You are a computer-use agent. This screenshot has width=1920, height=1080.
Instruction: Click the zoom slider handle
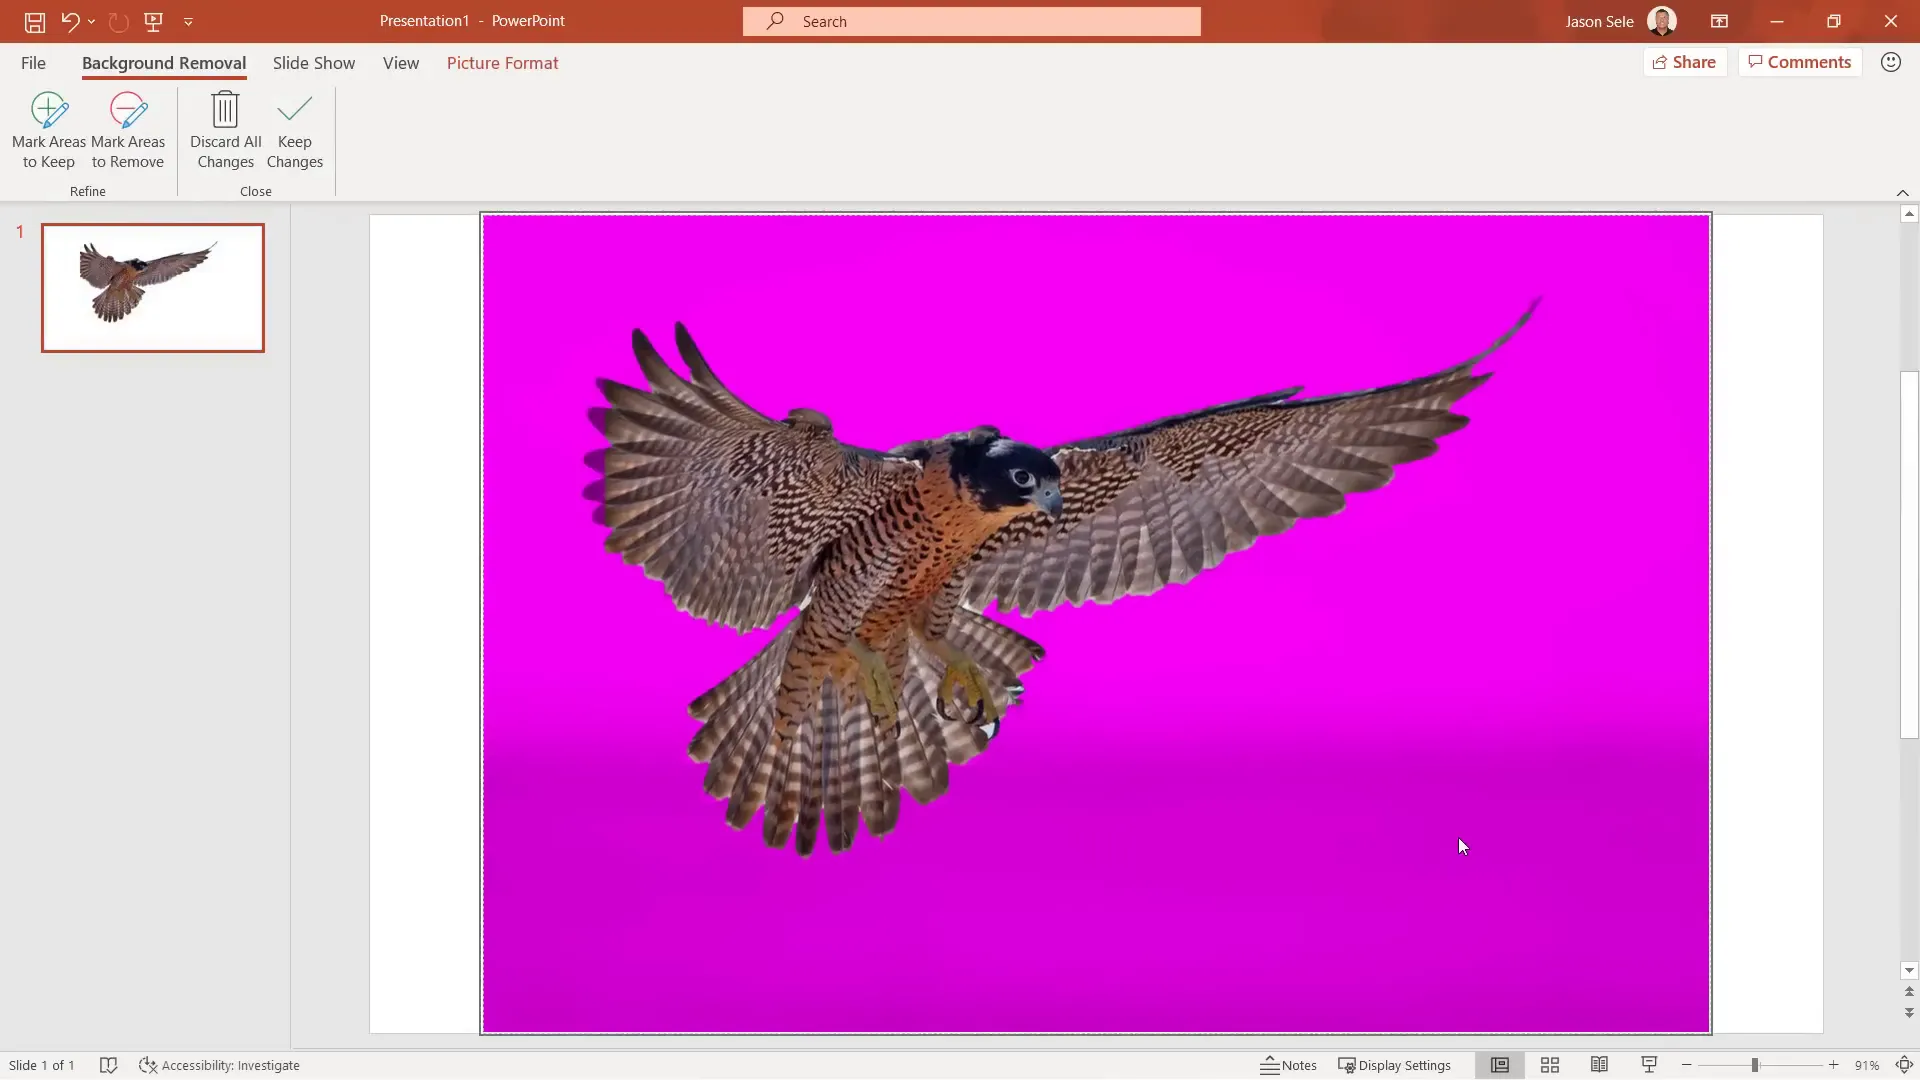coord(1755,1065)
